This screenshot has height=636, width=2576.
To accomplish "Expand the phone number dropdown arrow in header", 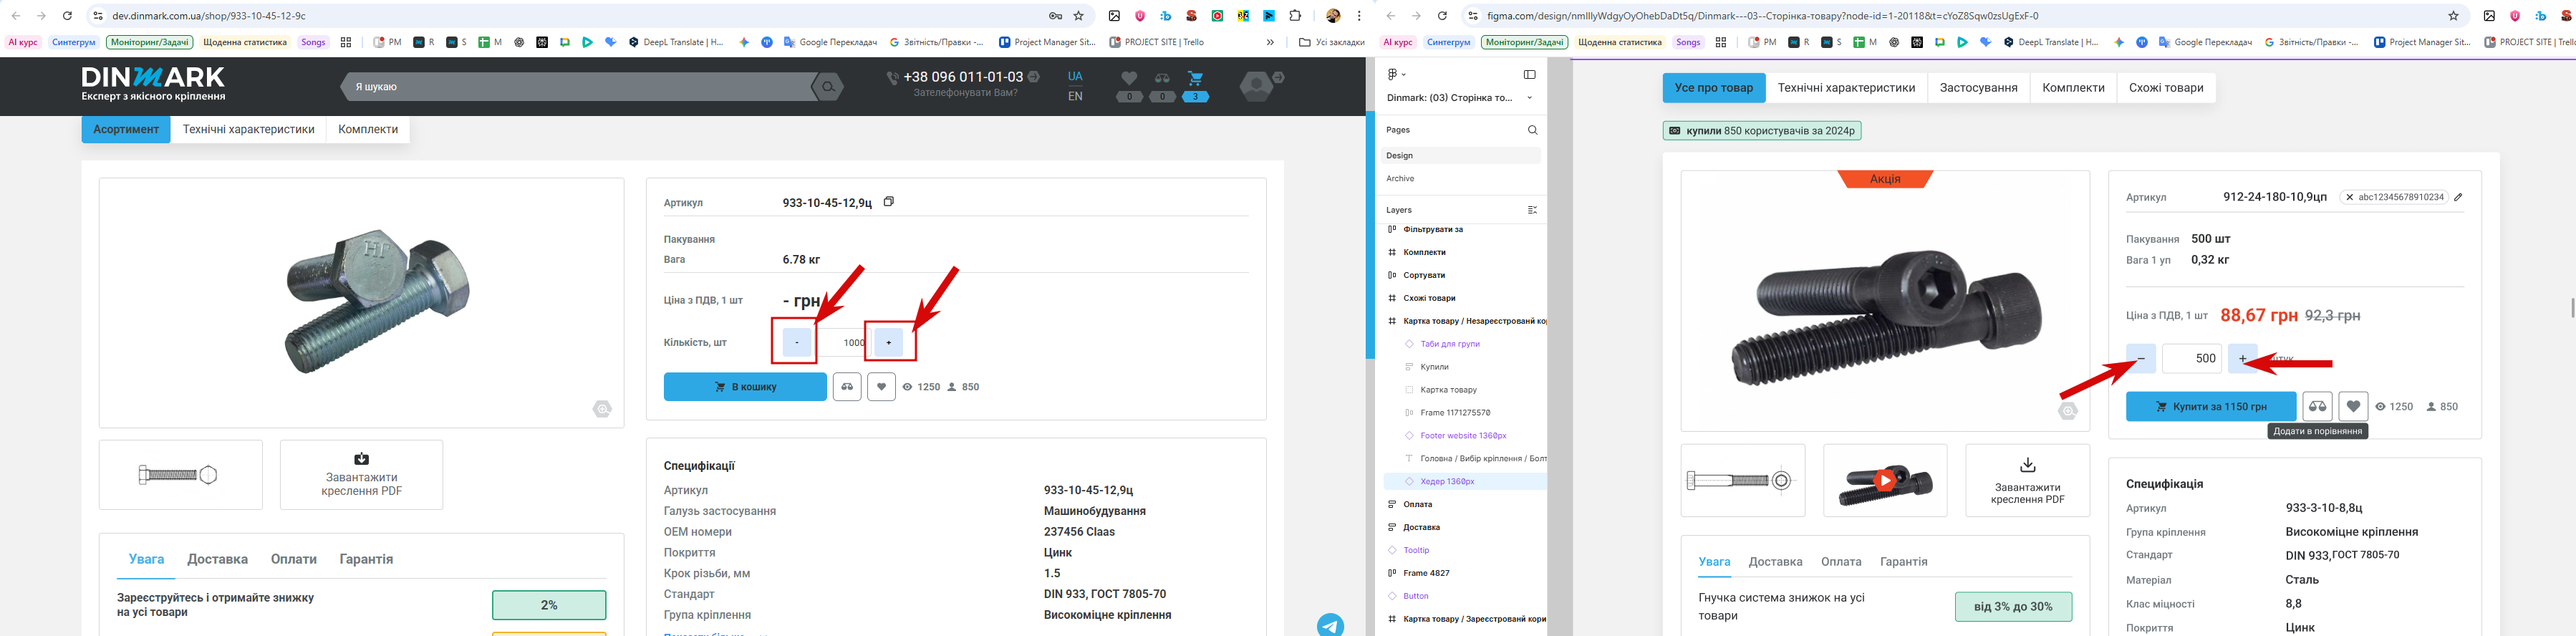I will coord(1034,77).
